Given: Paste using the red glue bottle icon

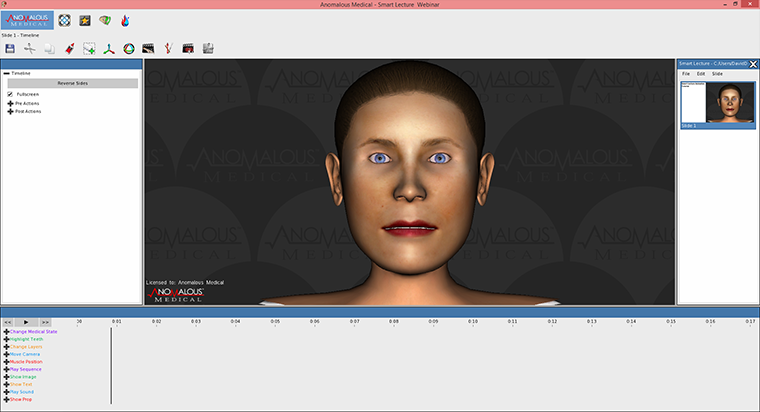Looking at the screenshot, I should 69,48.
